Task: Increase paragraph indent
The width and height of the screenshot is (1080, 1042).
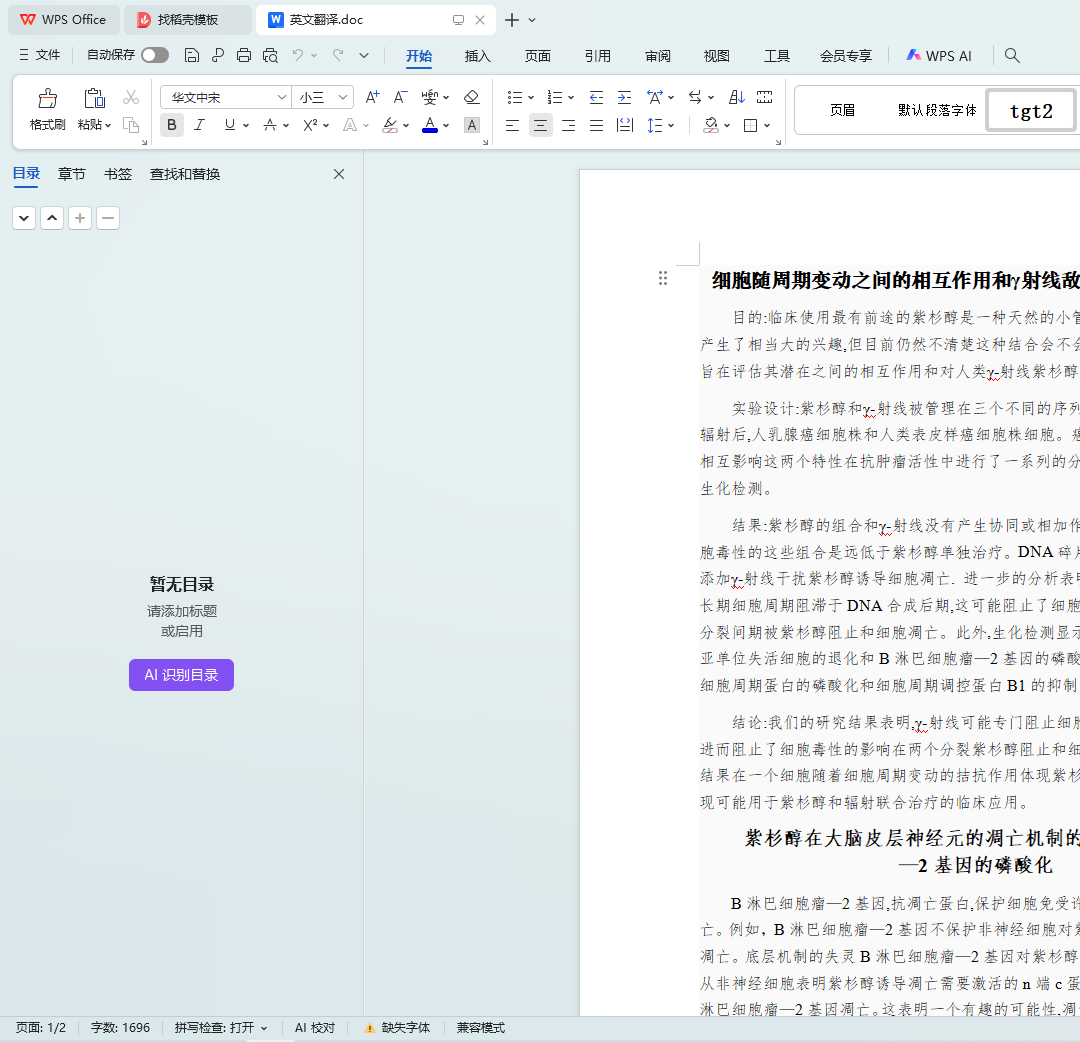Action: pos(625,97)
